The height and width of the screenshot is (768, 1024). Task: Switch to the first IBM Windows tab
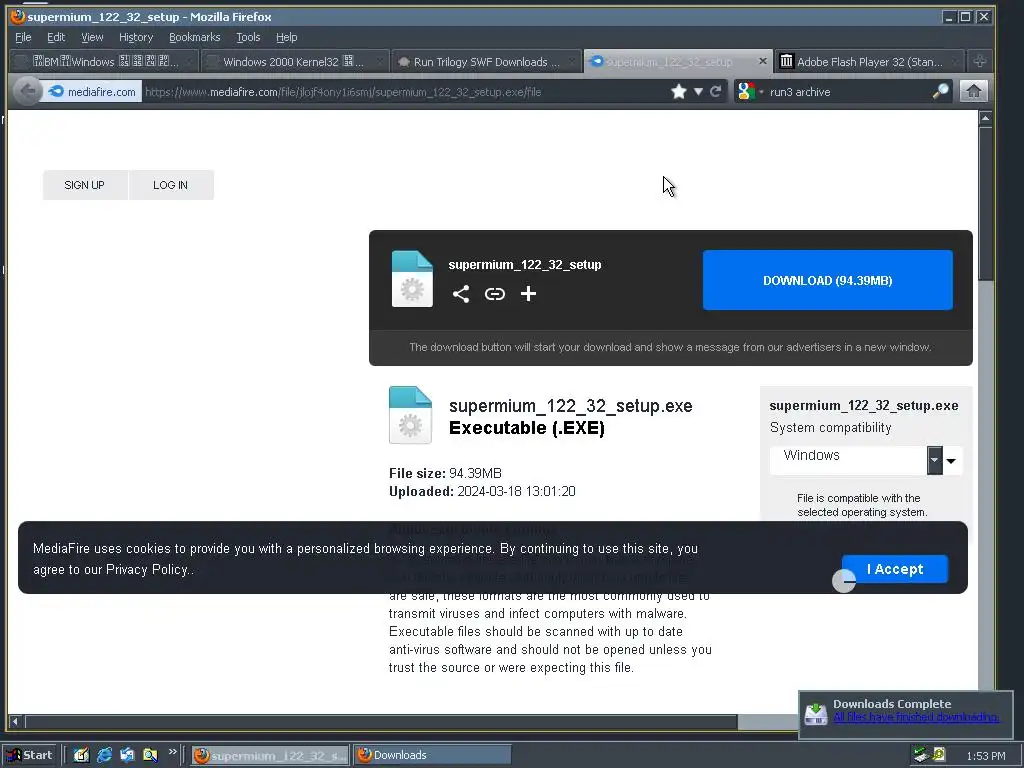(104, 61)
